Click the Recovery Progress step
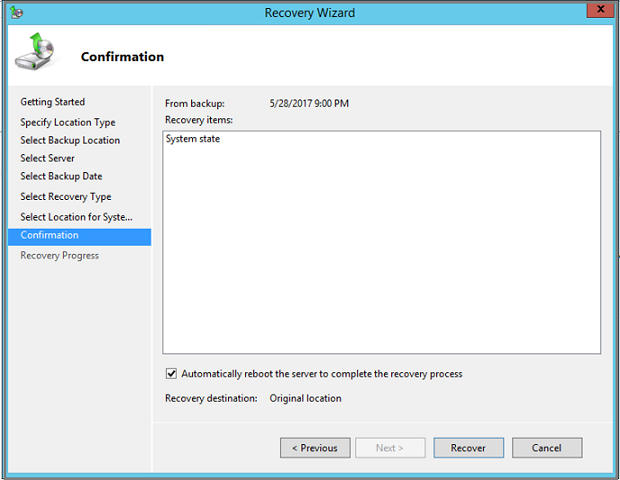The height and width of the screenshot is (480, 620). [59, 255]
